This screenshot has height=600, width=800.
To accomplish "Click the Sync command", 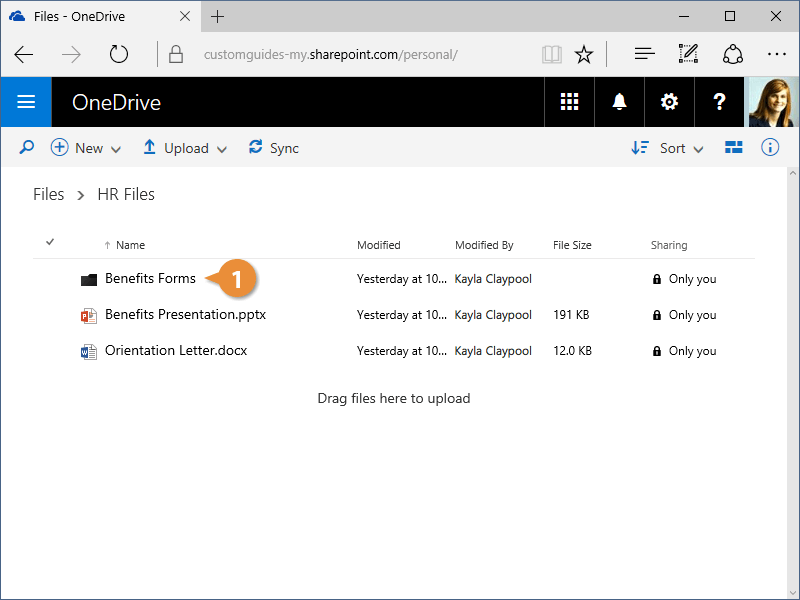I will [x=274, y=148].
